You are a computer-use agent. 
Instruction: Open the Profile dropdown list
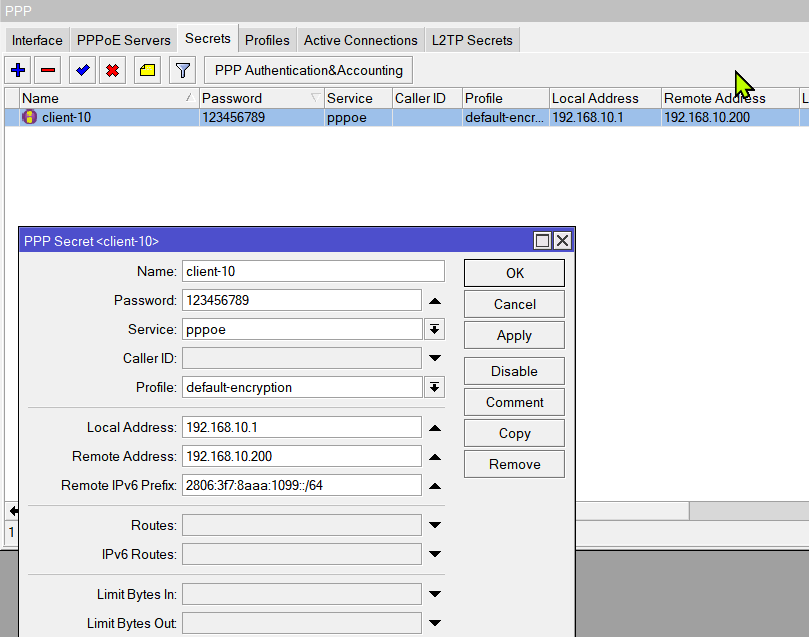(x=434, y=387)
